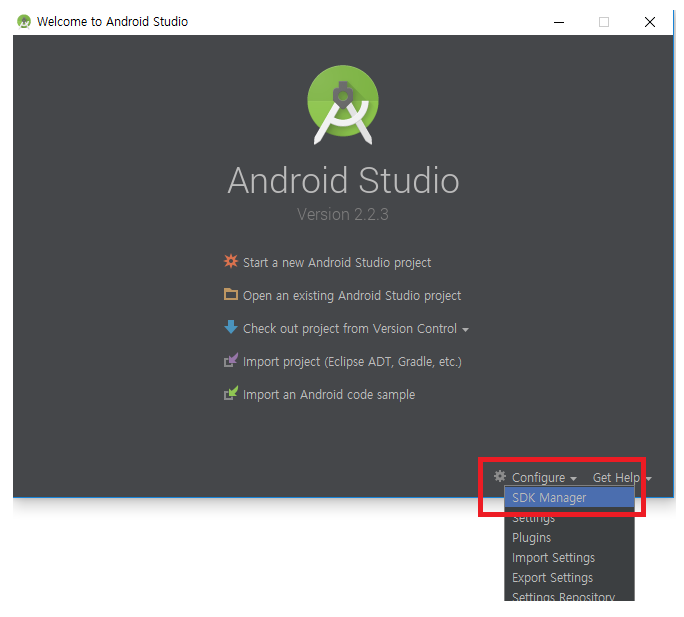Select Export Settings menu entry
The image size is (684, 617).
(x=569, y=578)
